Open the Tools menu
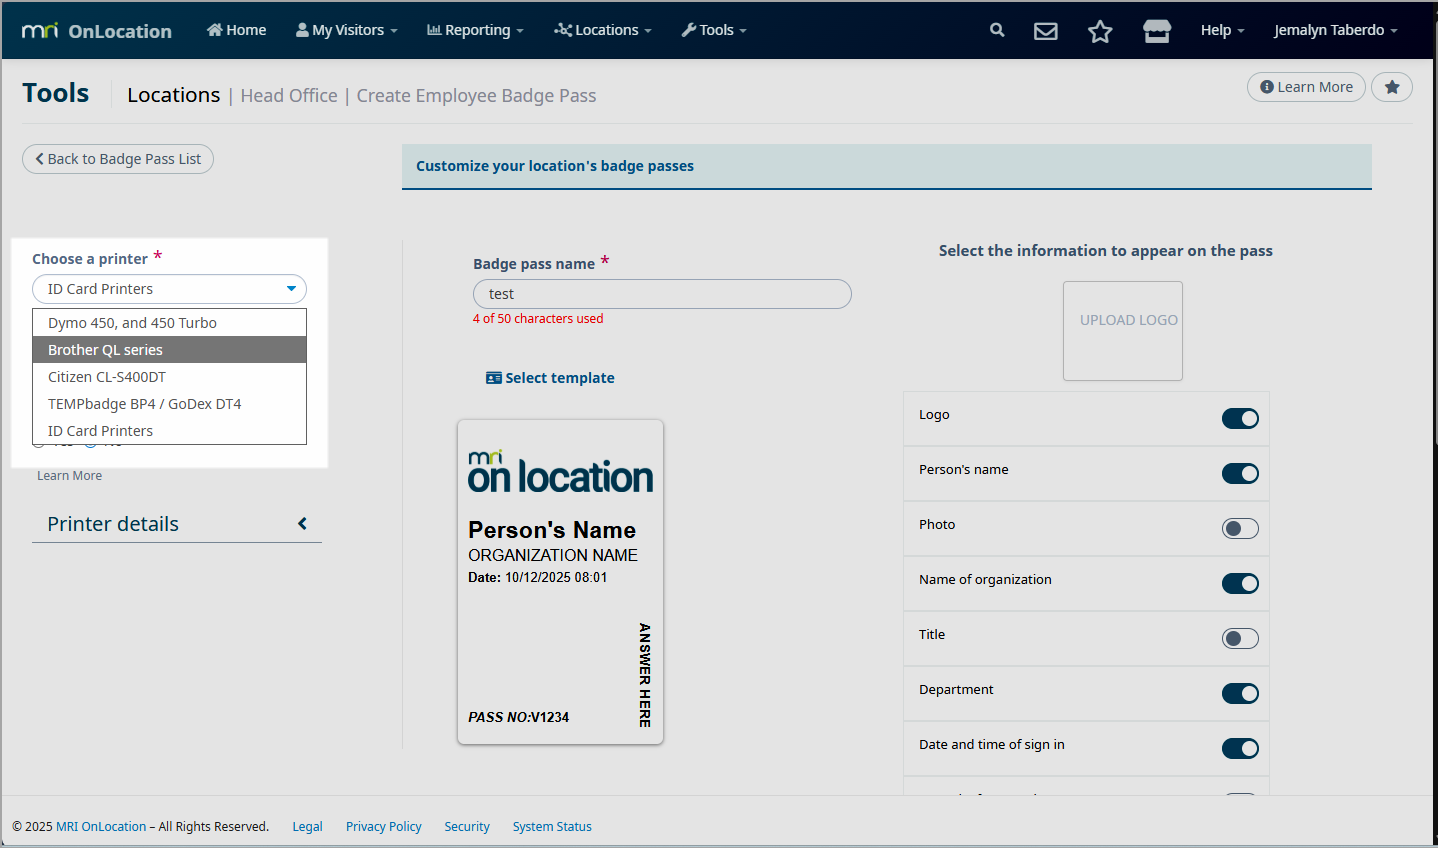Image resolution: width=1438 pixels, height=848 pixels. pos(714,30)
